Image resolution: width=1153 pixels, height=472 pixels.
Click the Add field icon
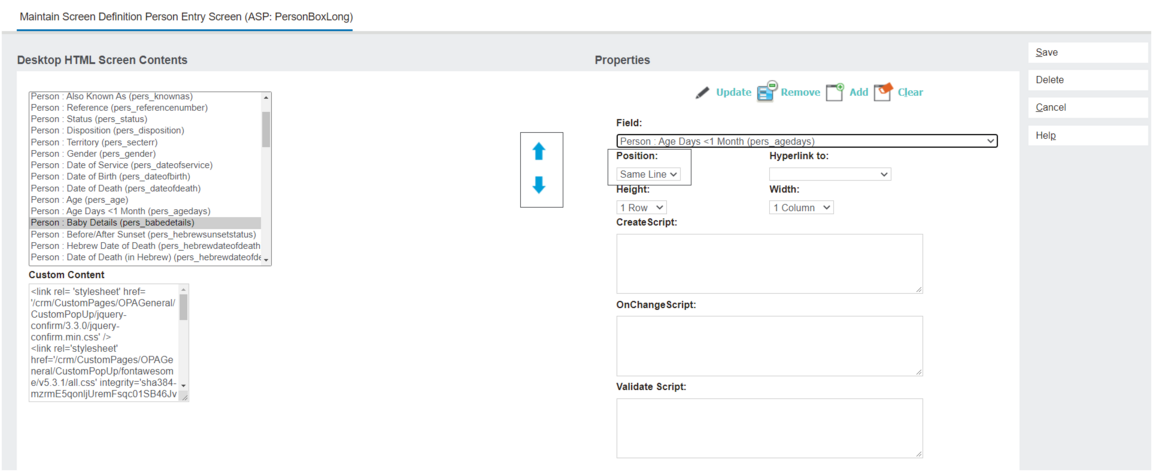pyautogui.click(x=835, y=92)
